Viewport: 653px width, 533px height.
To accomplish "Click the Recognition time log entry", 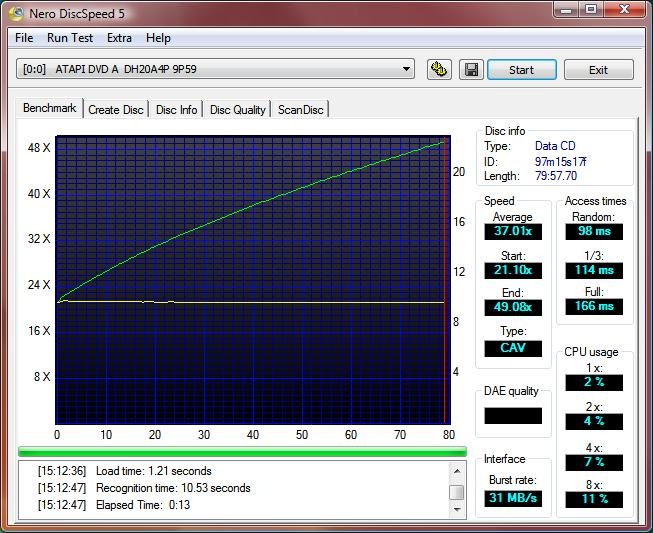I will (173, 488).
